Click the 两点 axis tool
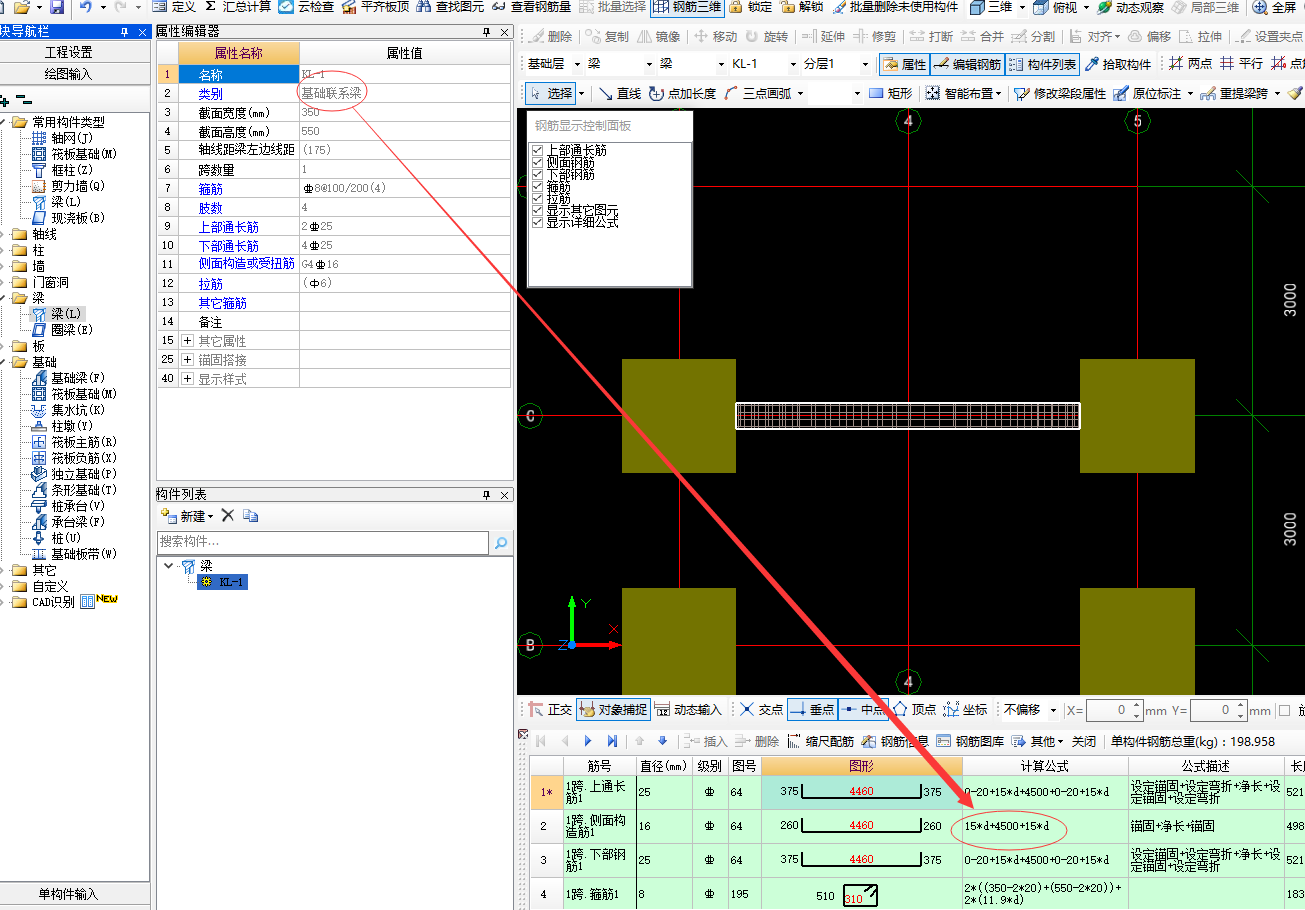This screenshot has width=1305, height=910. point(1190,64)
